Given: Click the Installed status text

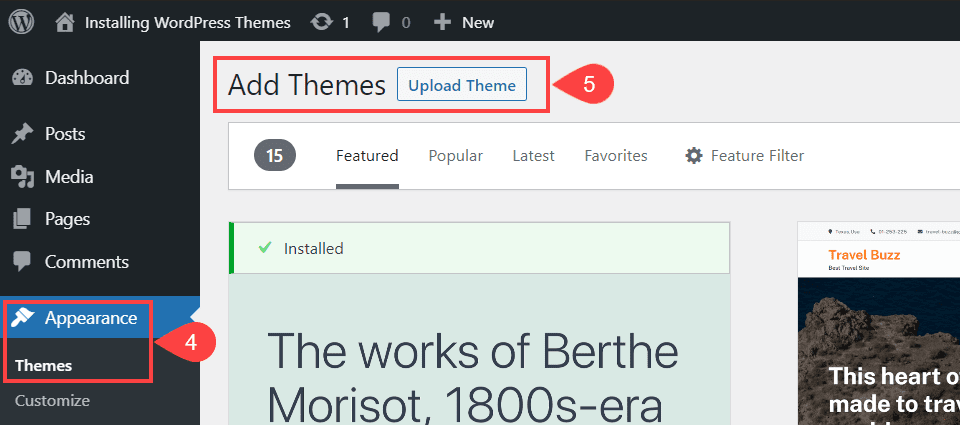Looking at the screenshot, I should [x=313, y=249].
